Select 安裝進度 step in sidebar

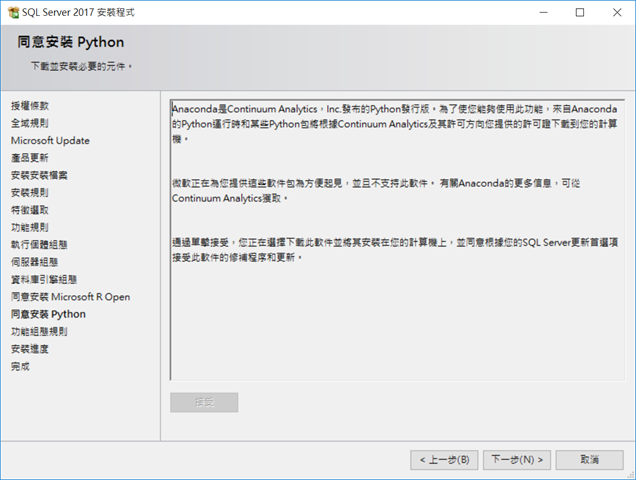click(30, 349)
